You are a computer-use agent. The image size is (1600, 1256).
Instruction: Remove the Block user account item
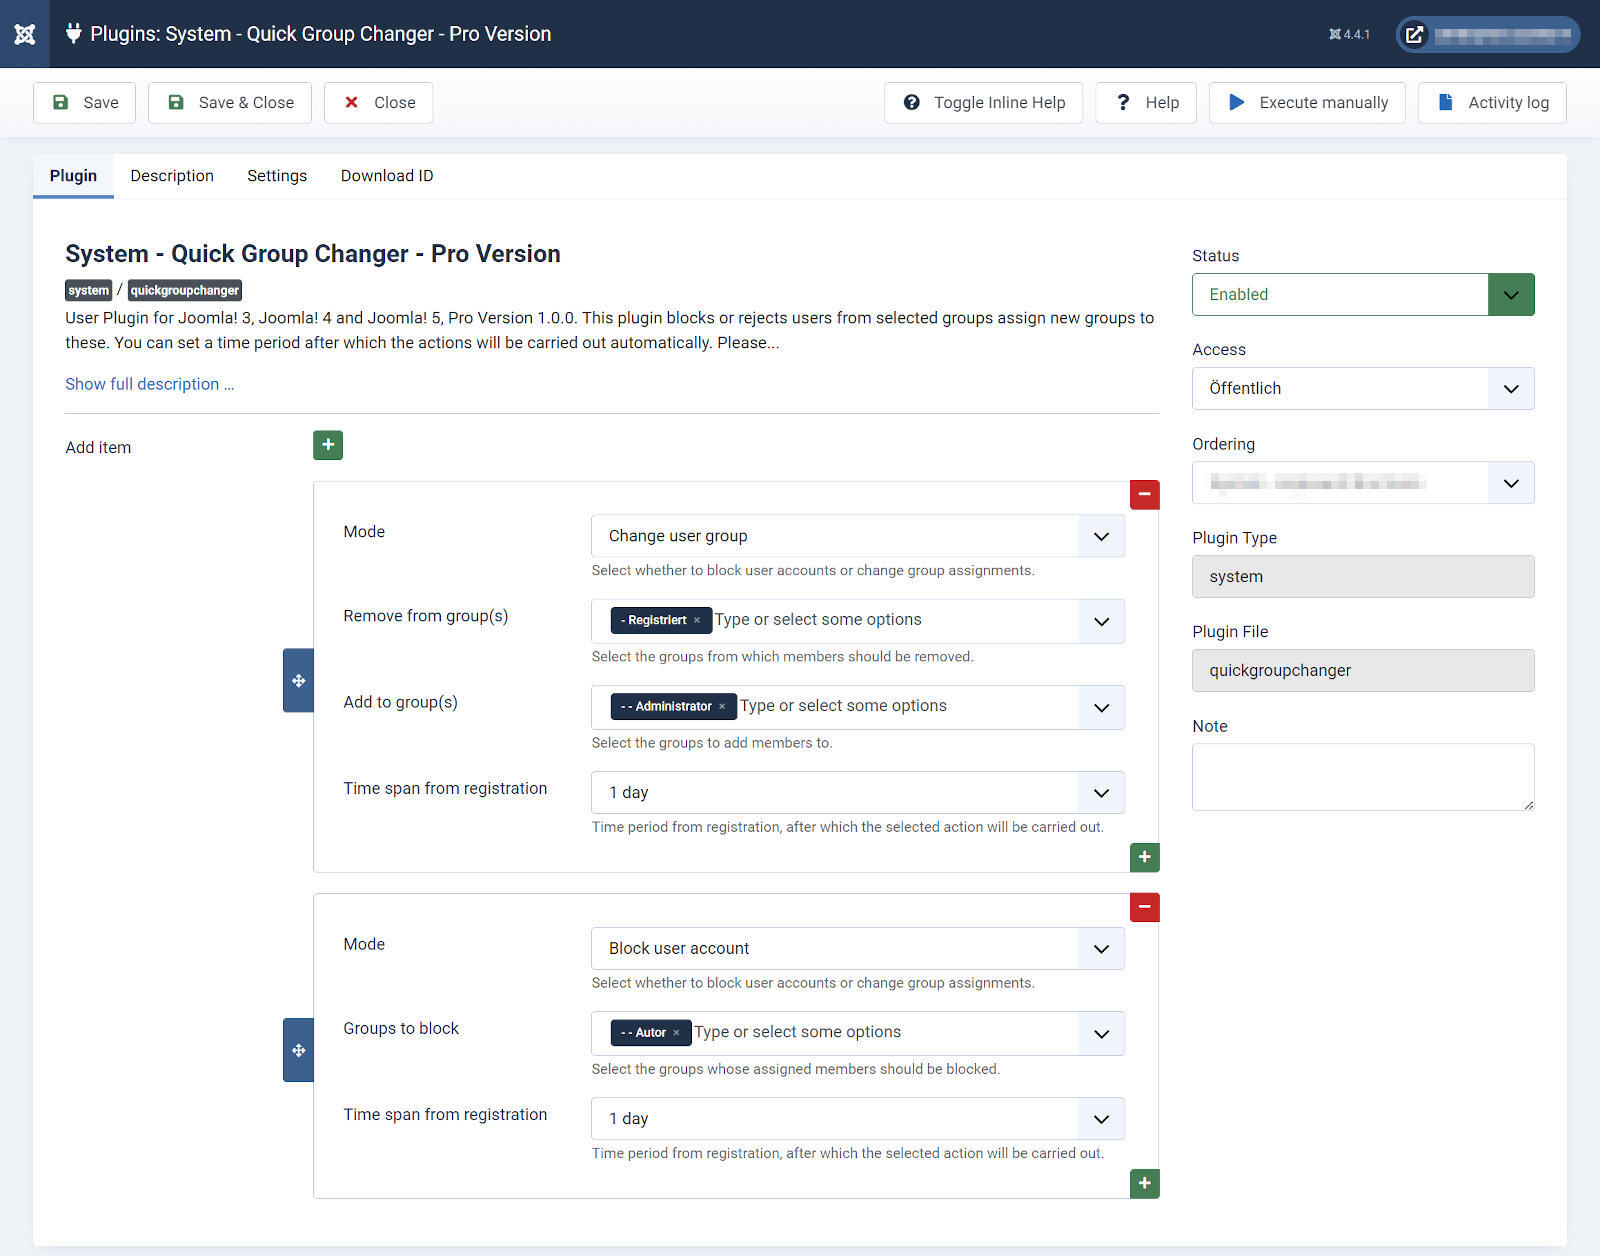tap(1144, 907)
